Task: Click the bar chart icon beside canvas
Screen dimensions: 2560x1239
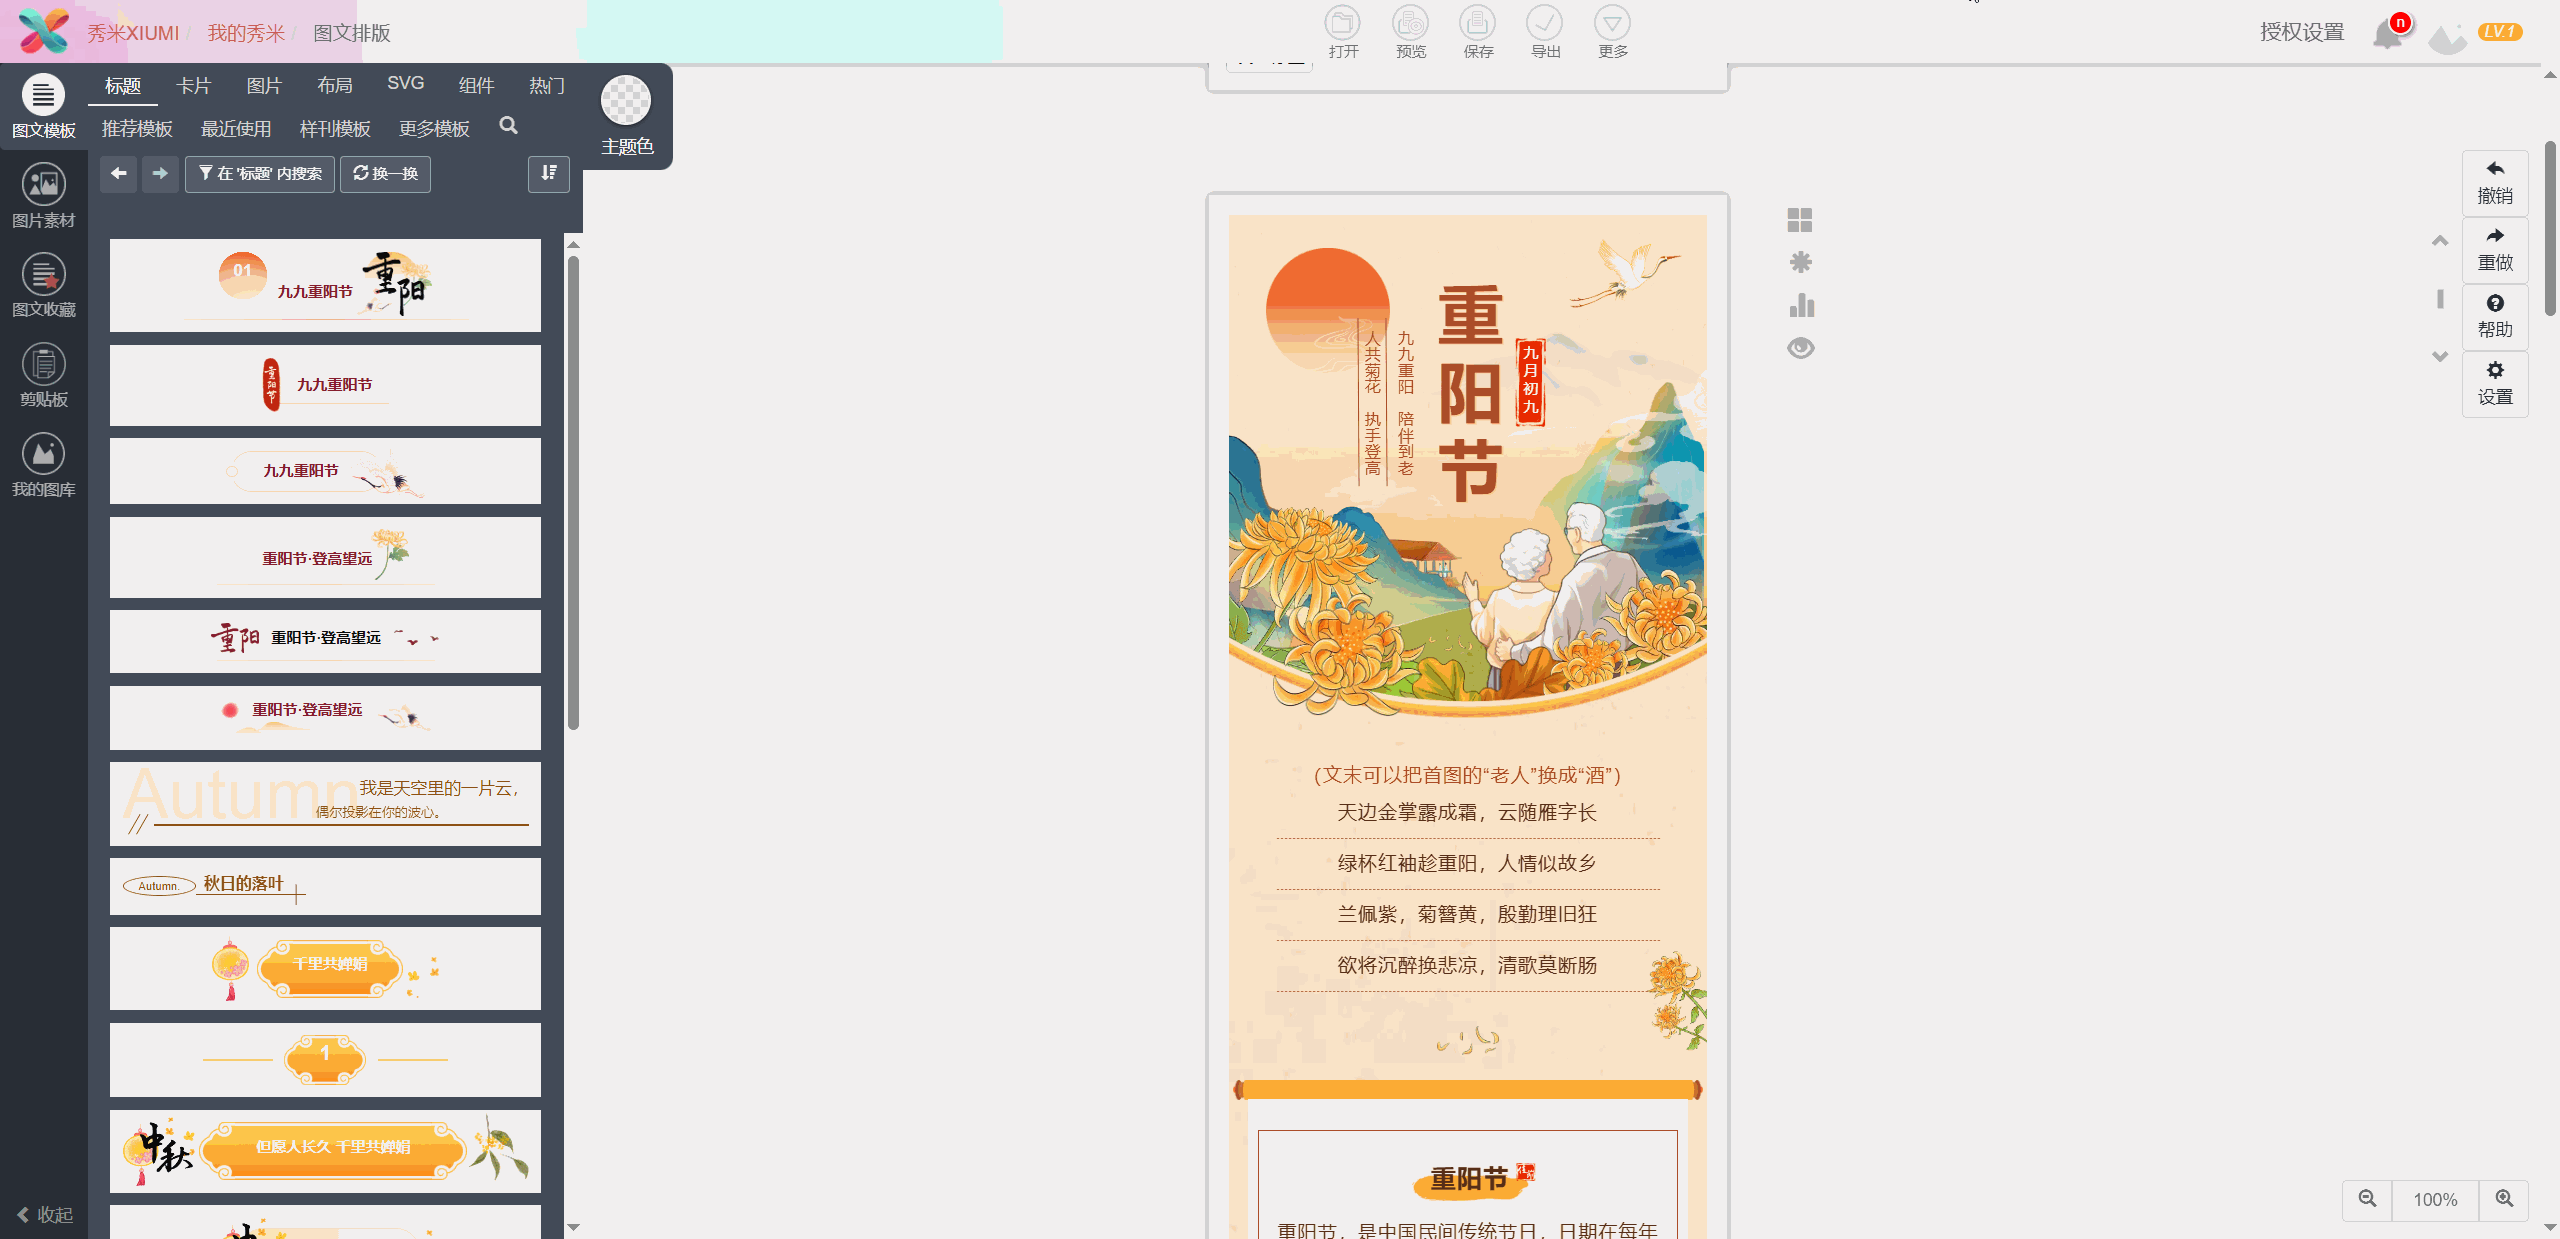Action: pos(1801,305)
